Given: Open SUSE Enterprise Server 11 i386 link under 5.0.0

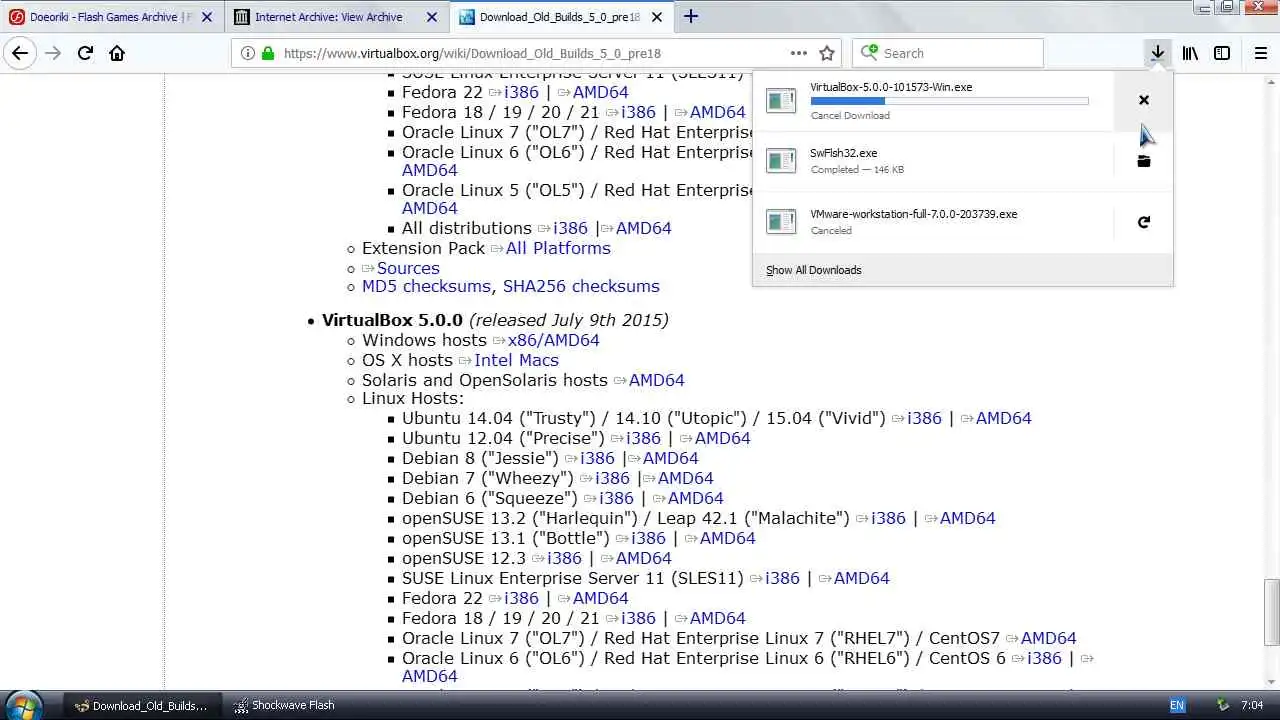Looking at the screenshot, I should (782, 578).
